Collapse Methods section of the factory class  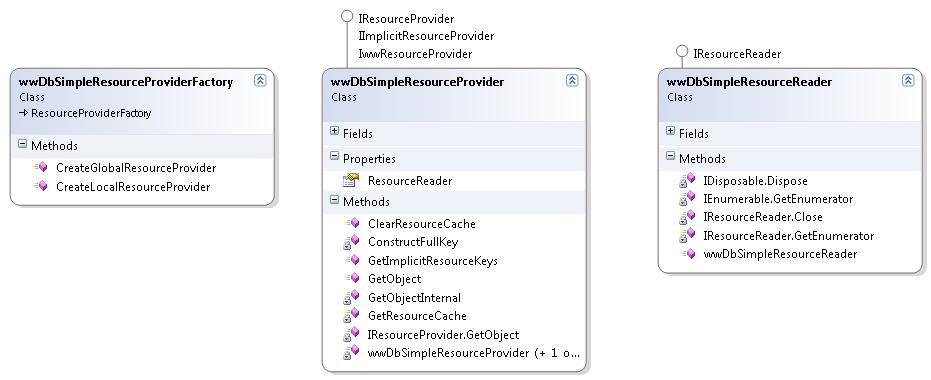[x=22, y=144]
